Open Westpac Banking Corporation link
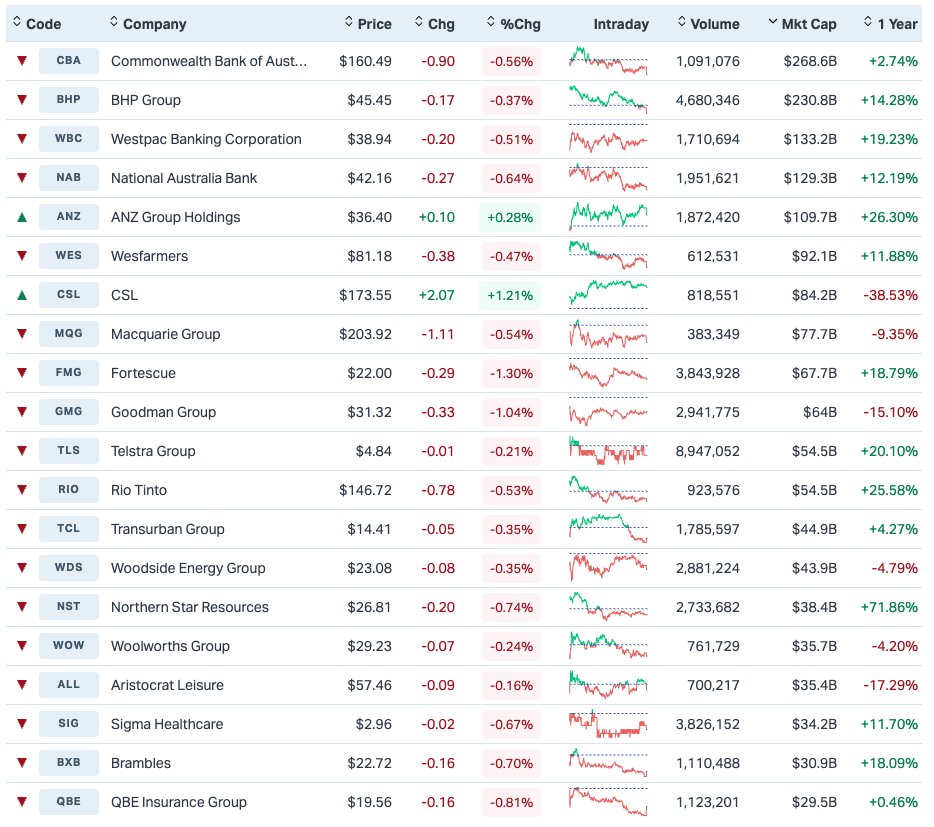 pyautogui.click(x=206, y=139)
